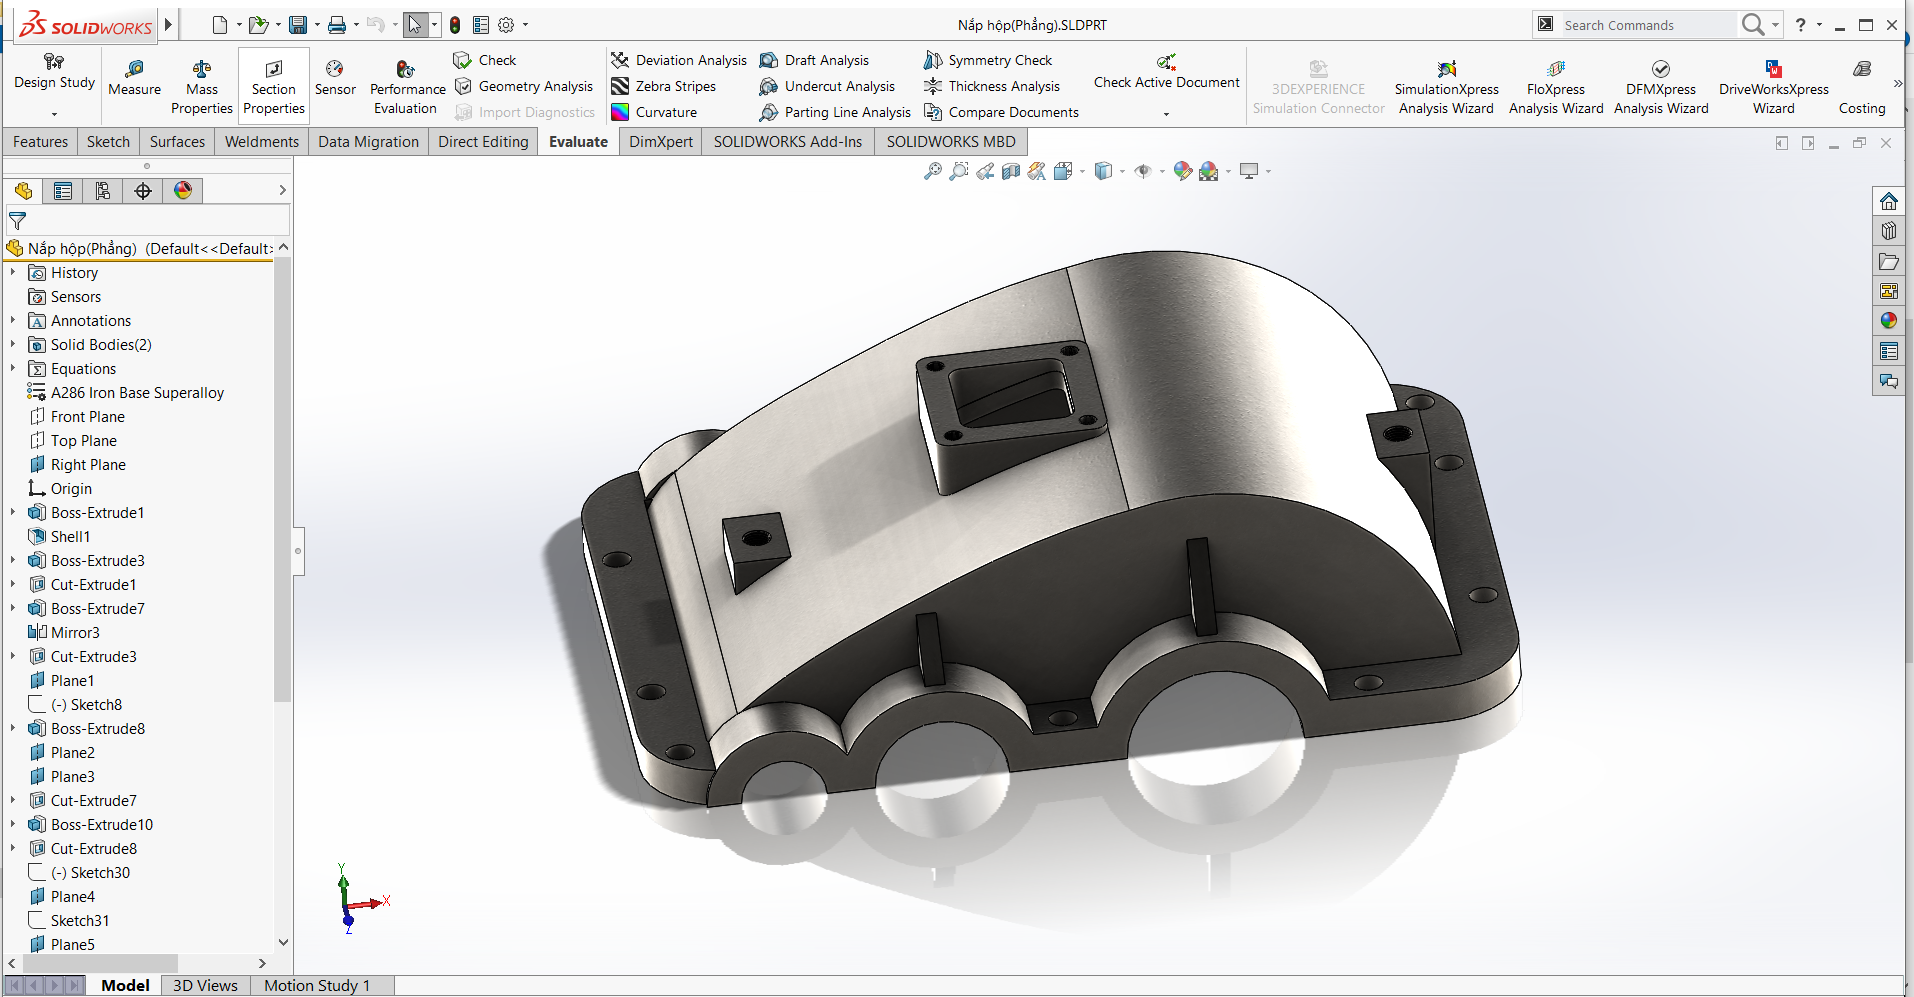Open Hide/Show Items eye dropdown
The image size is (1914, 997).
pos(1161,172)
